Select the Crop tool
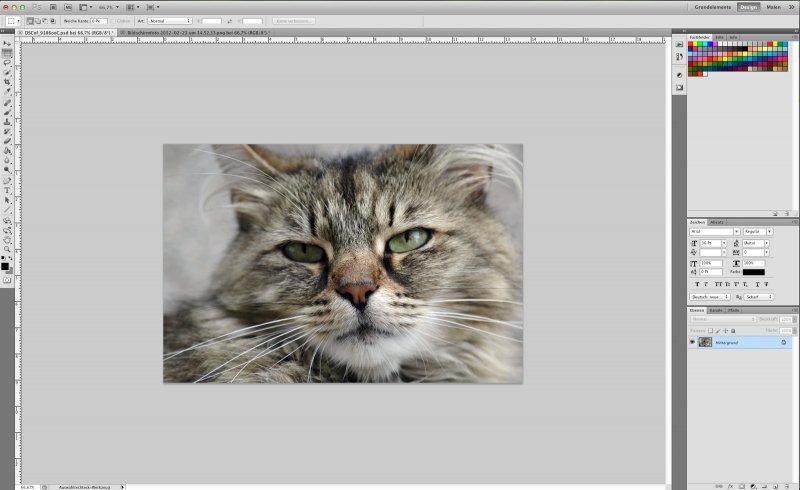 pyautogui.click(x=7, y=82)
